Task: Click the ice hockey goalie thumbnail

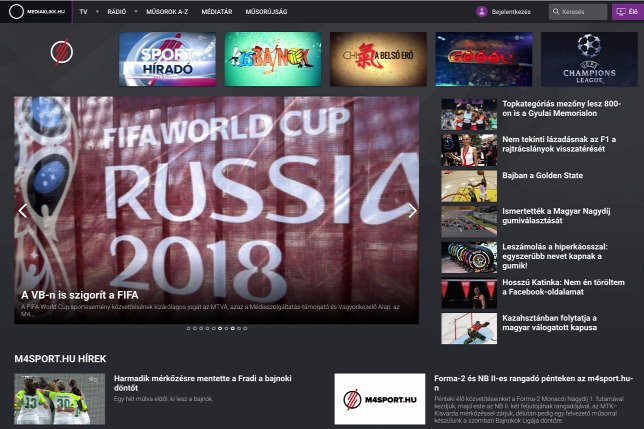Action: (469, 328)
